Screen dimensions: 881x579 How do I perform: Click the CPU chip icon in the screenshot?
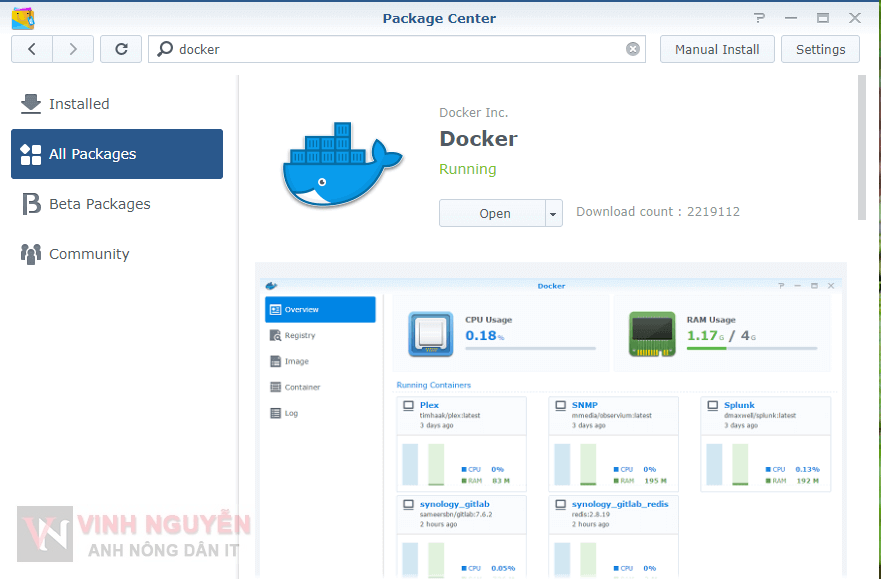point(430,334)
